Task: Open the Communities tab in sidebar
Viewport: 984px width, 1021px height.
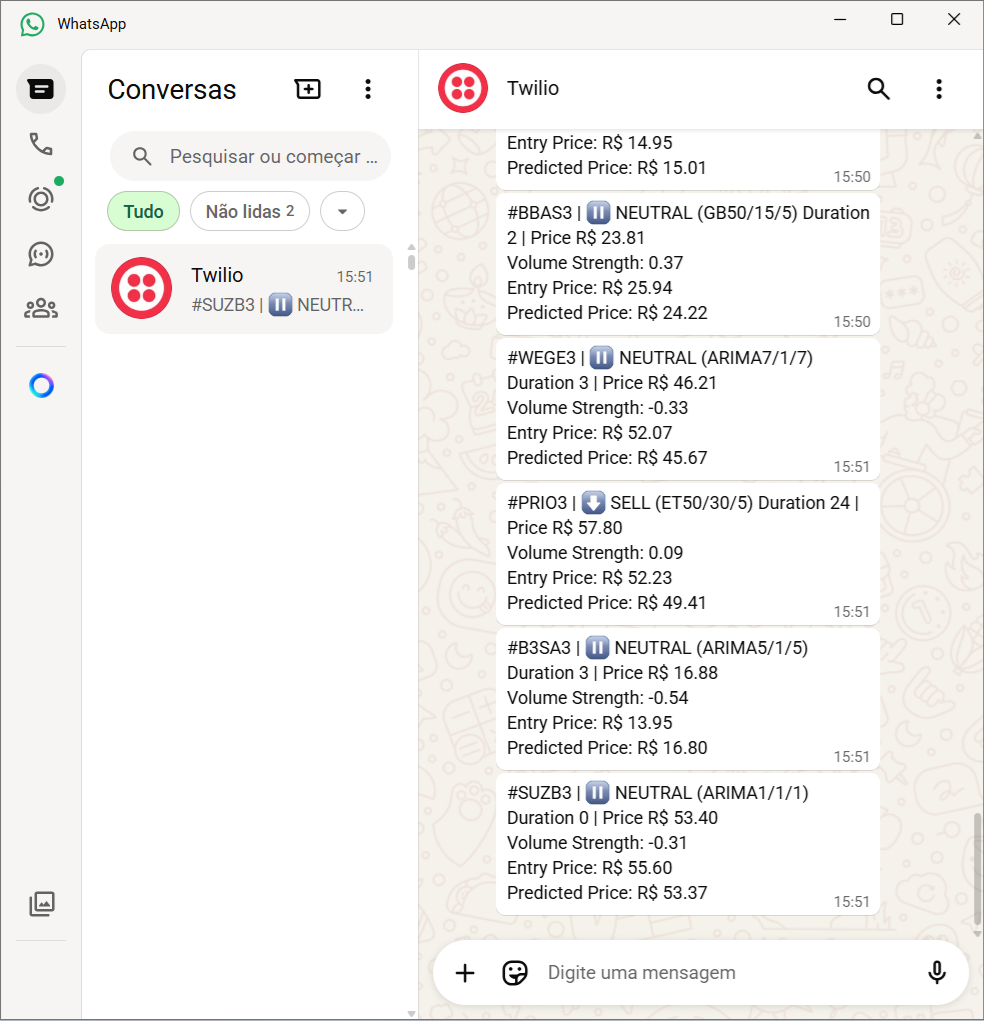Action: coord(40,308)
